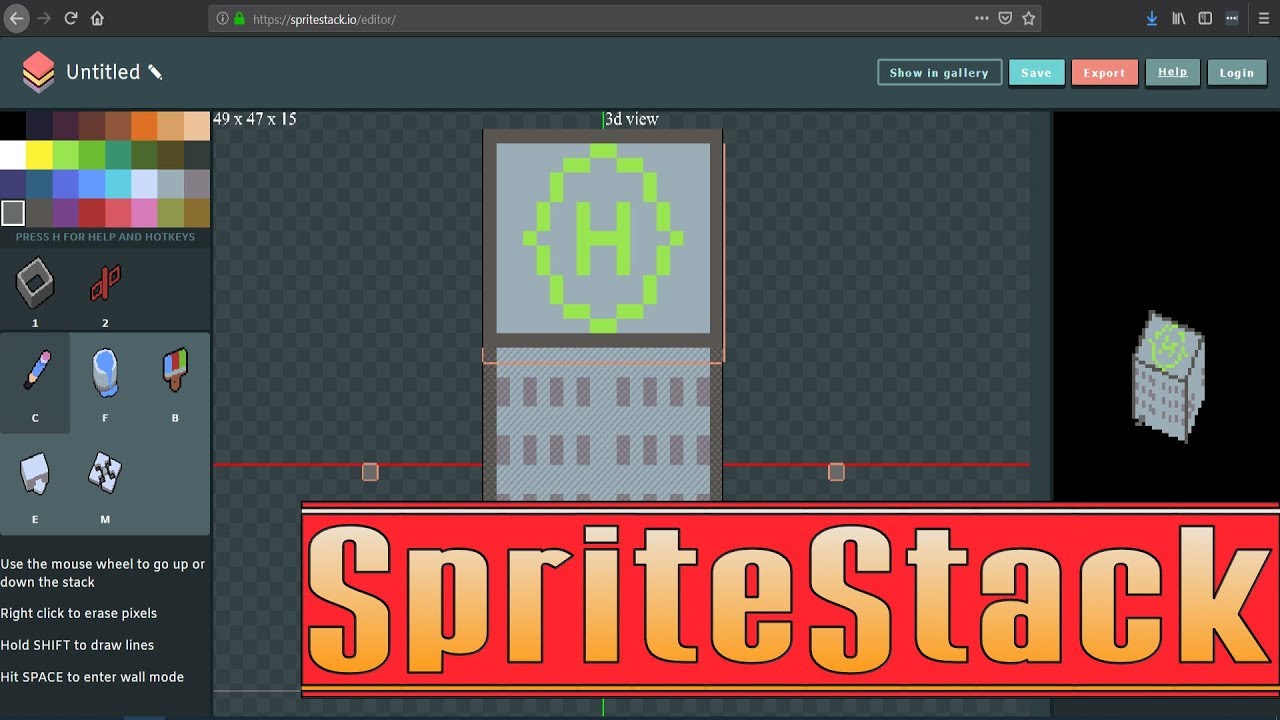Open the browser library icon

pos(1179,18)
